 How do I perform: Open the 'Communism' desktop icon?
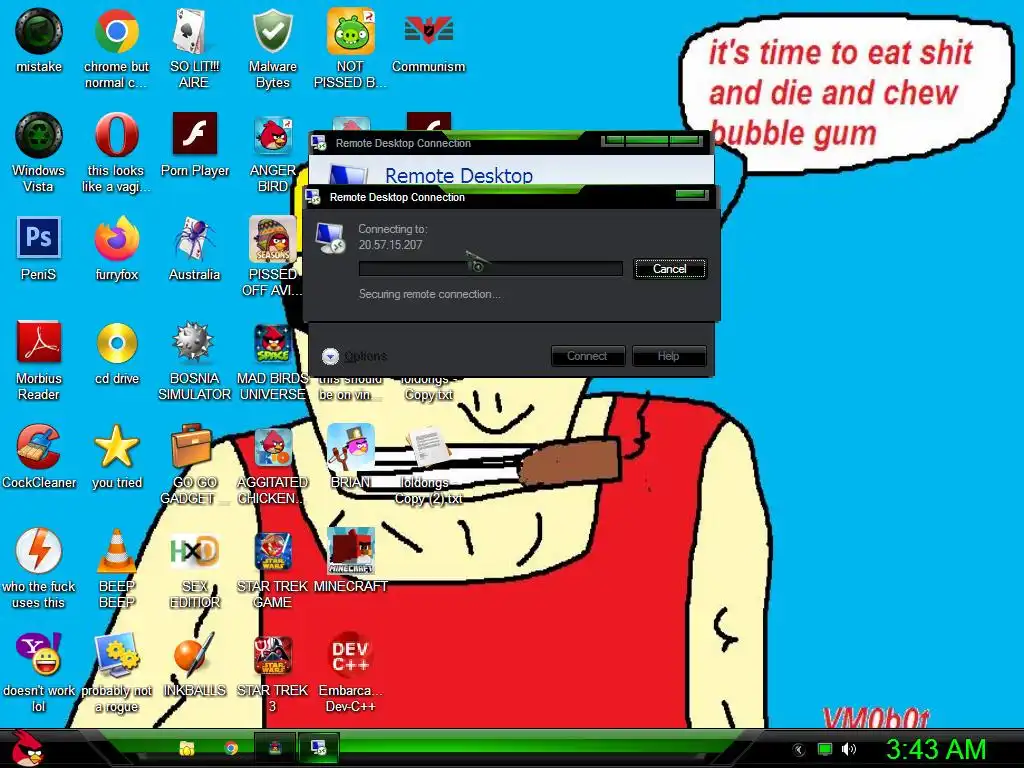[428, 40]
